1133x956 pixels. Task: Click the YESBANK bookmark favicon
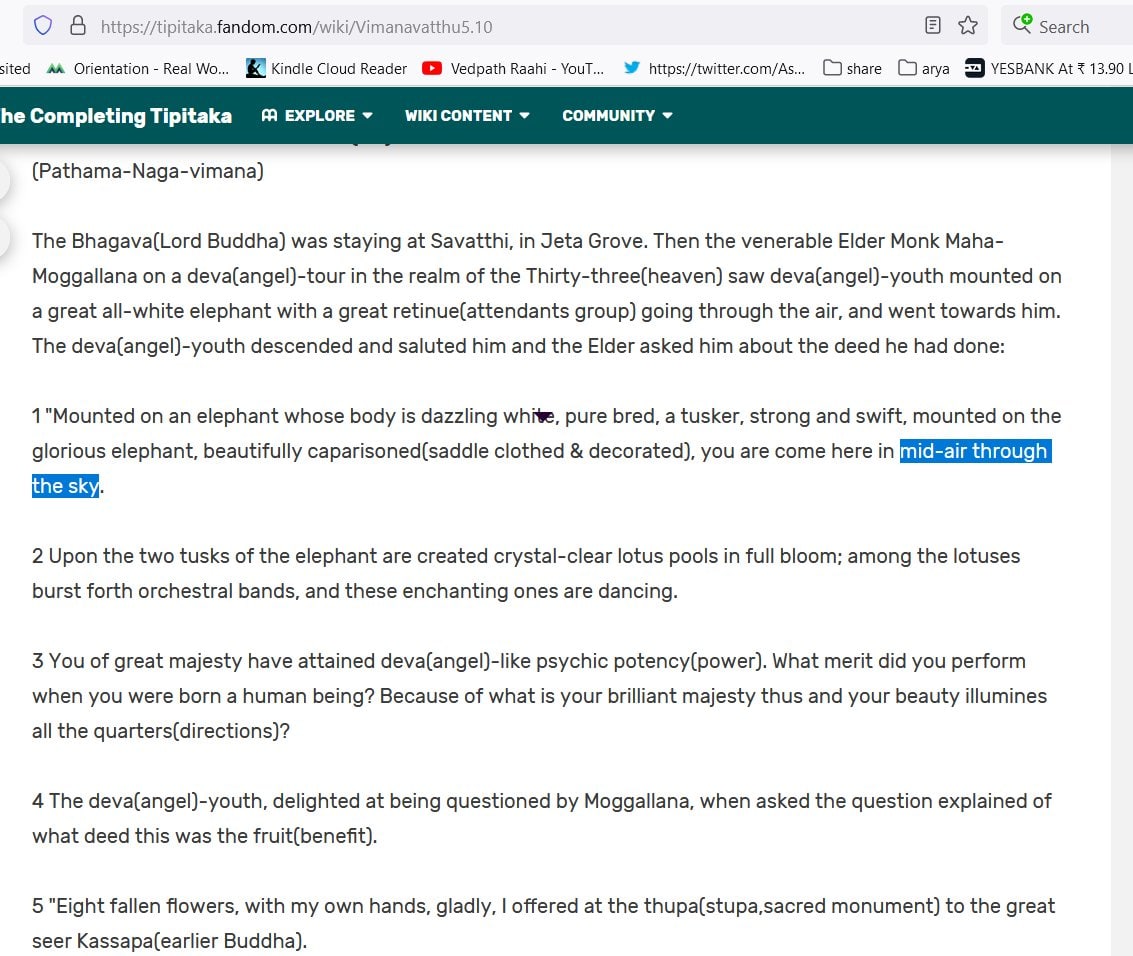tap(975, 68)
